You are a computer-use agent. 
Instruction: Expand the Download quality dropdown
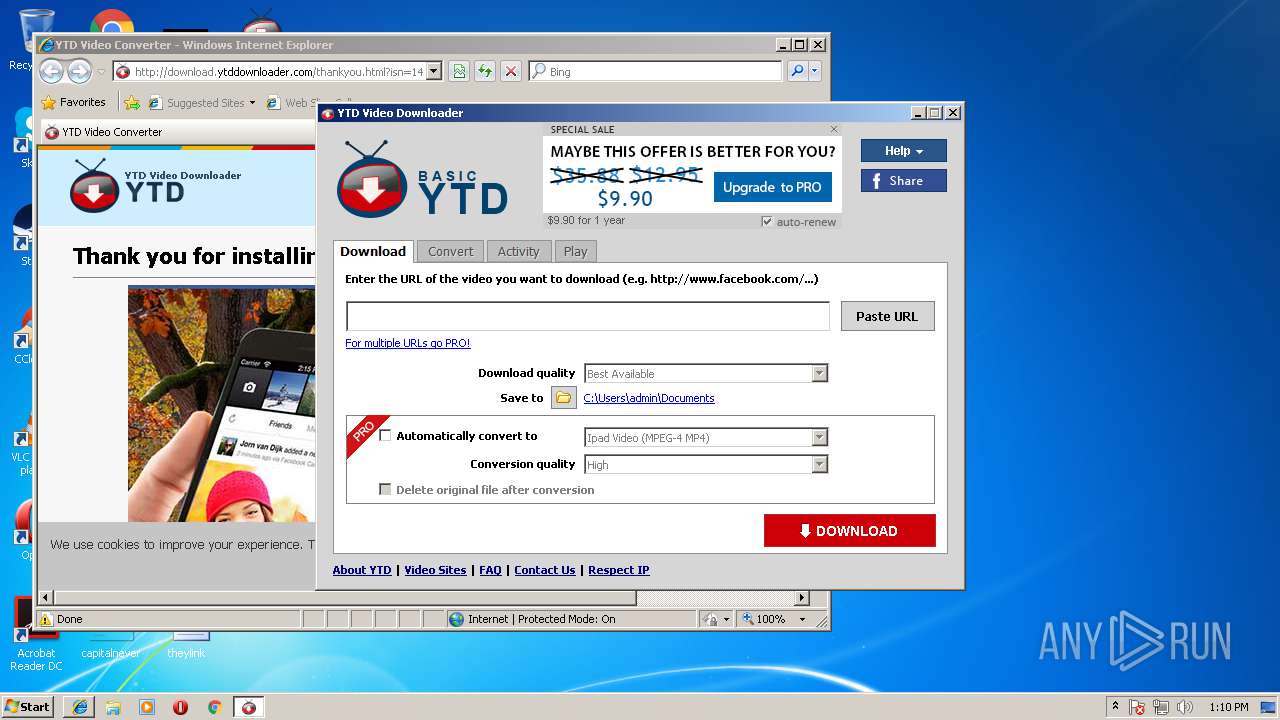pyautogui.click(x=819, y=373)
